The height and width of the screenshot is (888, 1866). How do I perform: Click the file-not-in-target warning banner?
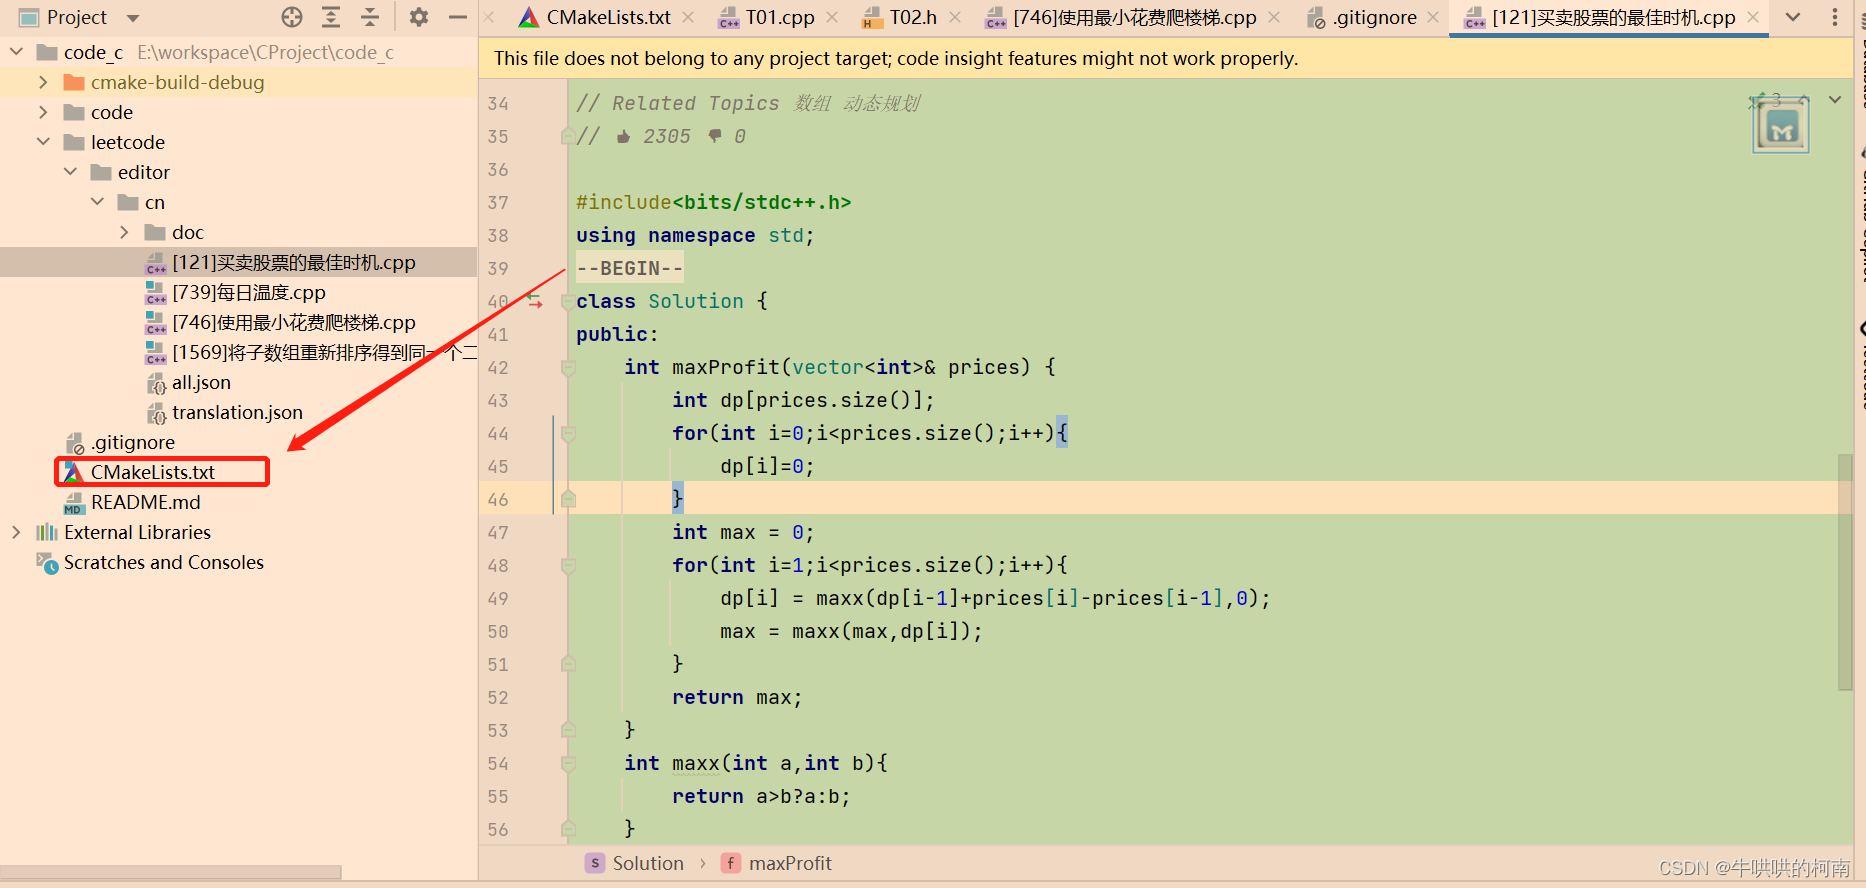(1166, 58)
